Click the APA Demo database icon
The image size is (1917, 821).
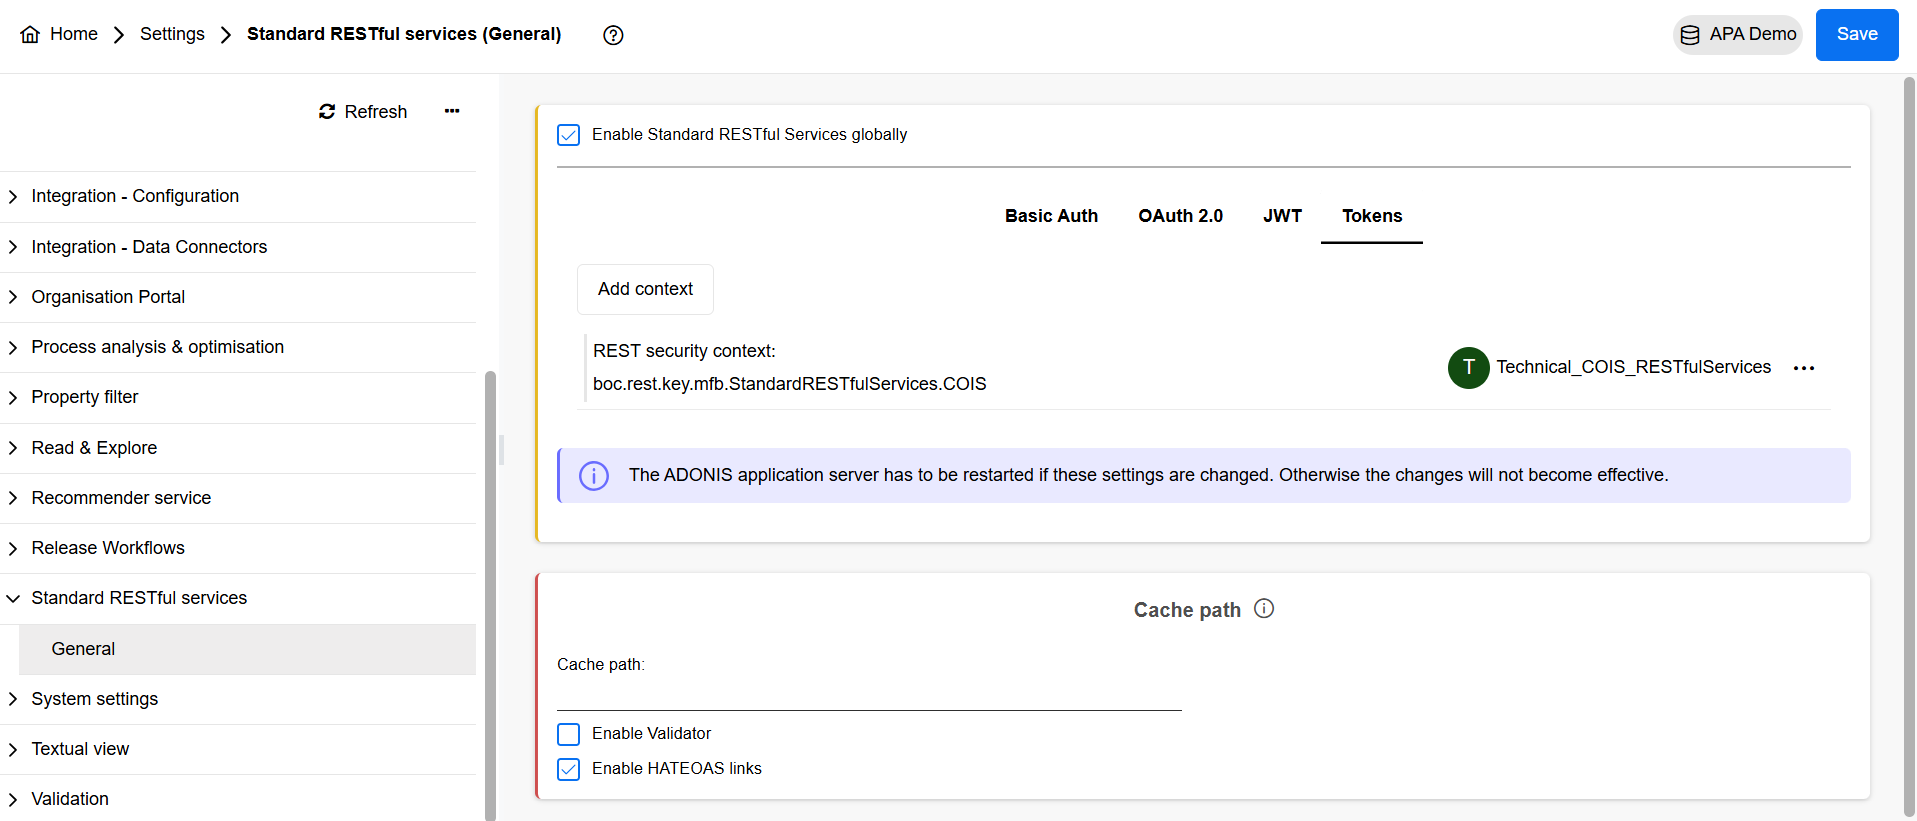tap(1690, 35)
